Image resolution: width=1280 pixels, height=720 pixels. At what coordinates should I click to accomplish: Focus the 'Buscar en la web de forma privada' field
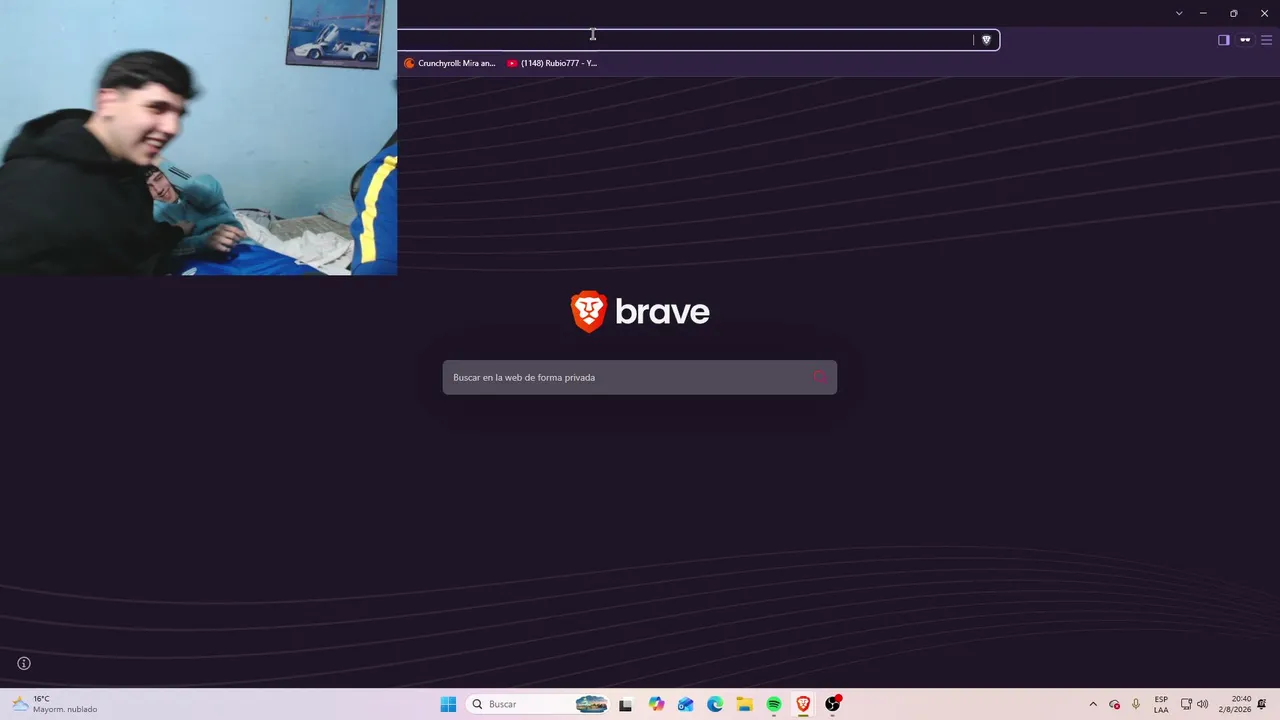pyautogui.click(x=640, y=377)
